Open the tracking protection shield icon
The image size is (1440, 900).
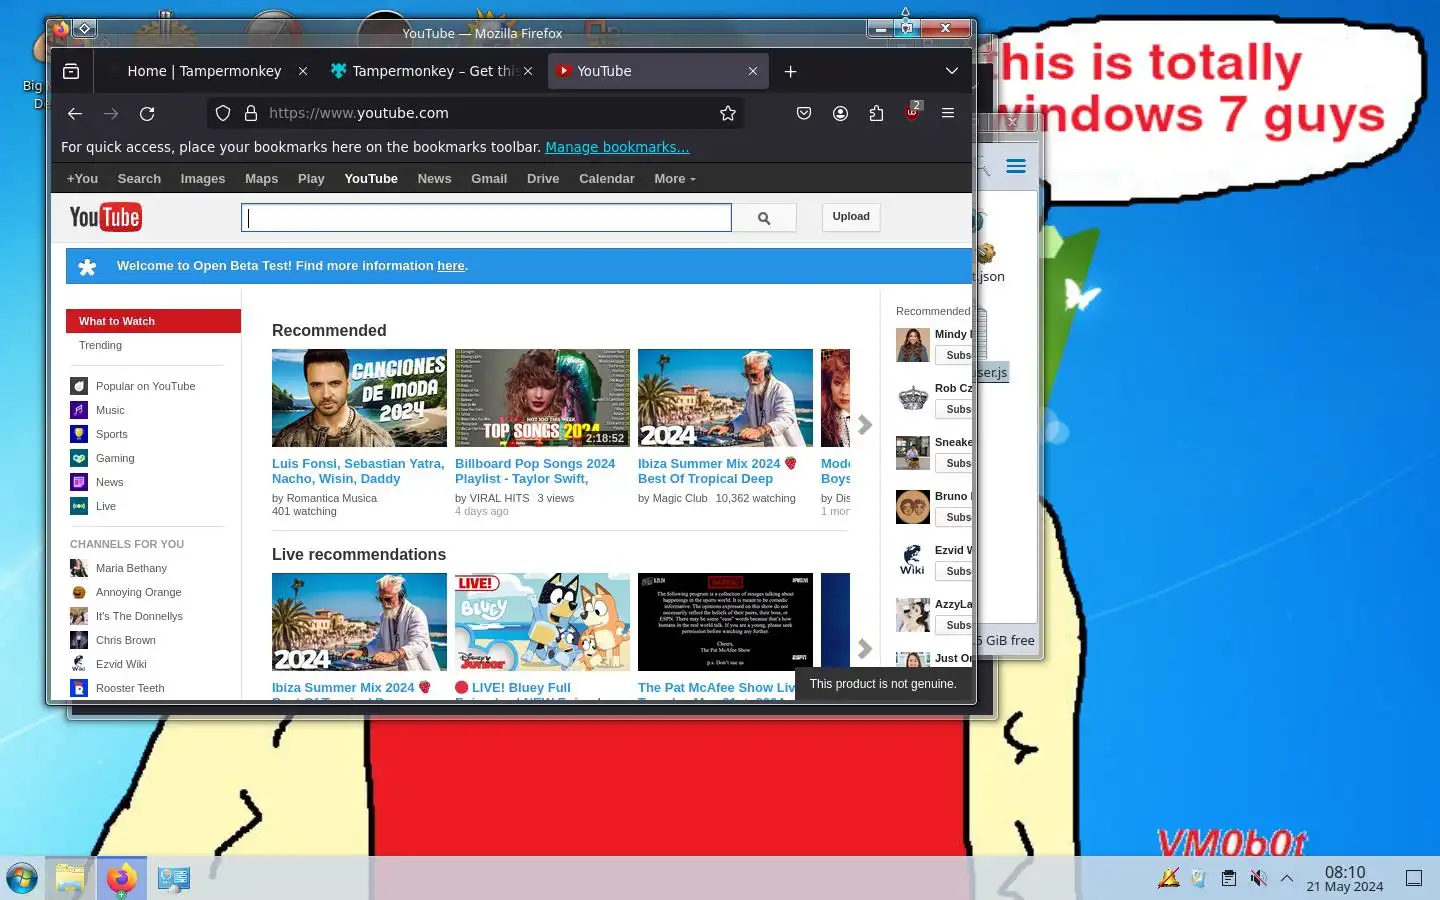(x=223, y=113)
